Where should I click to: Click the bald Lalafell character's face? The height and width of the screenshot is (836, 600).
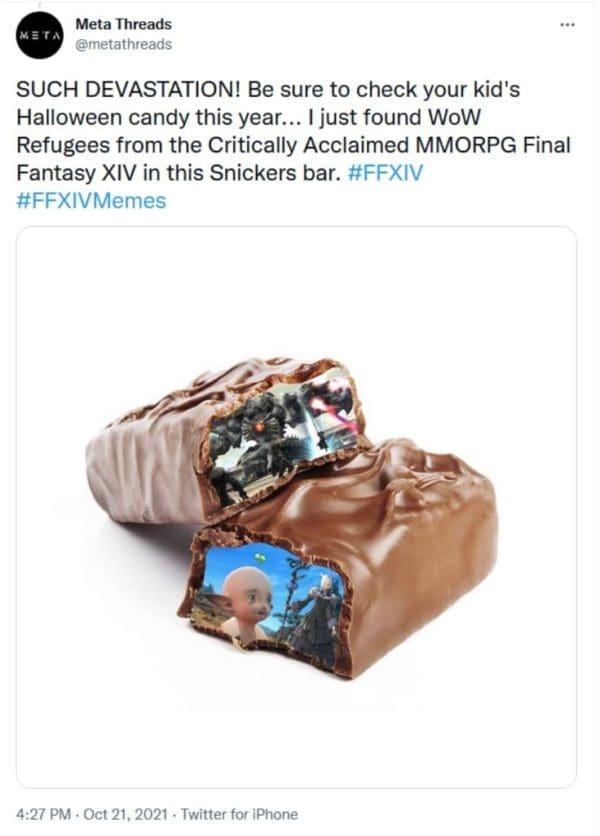246,598
